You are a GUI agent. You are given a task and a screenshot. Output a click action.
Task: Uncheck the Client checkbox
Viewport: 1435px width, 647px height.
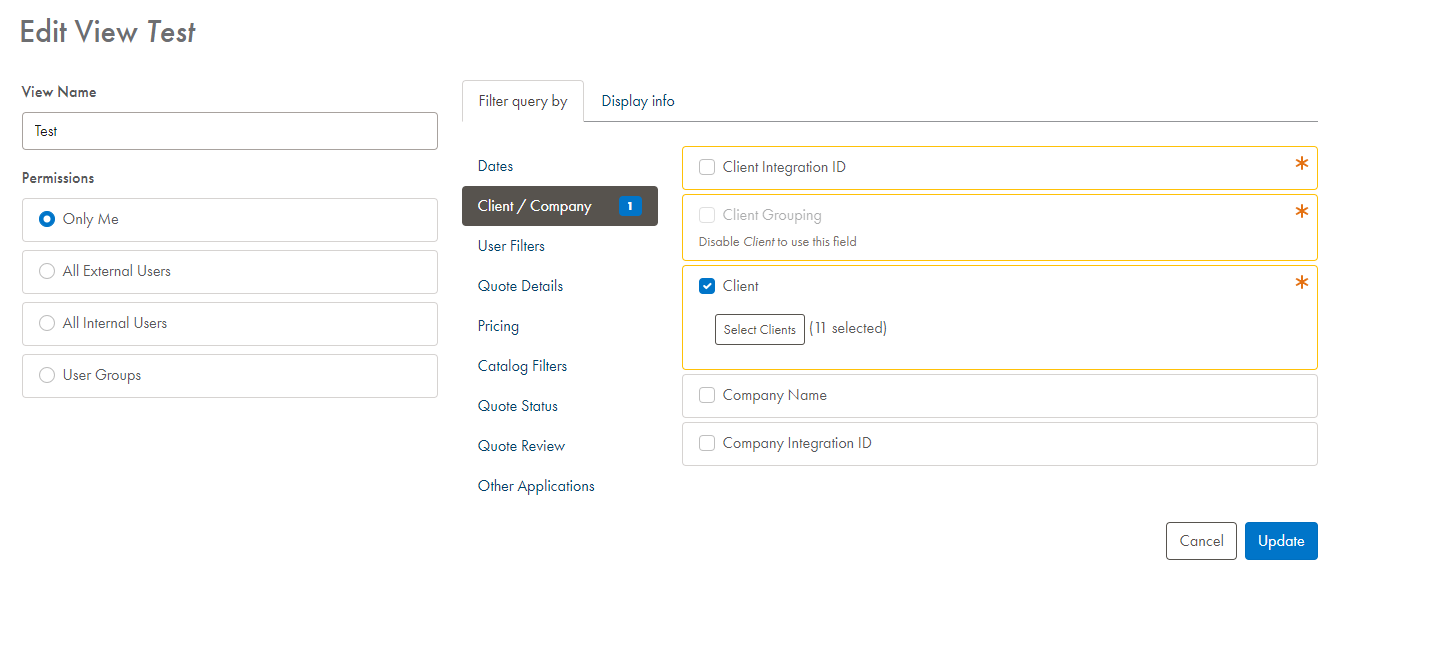pyautogui.click(x=707, y=286)
